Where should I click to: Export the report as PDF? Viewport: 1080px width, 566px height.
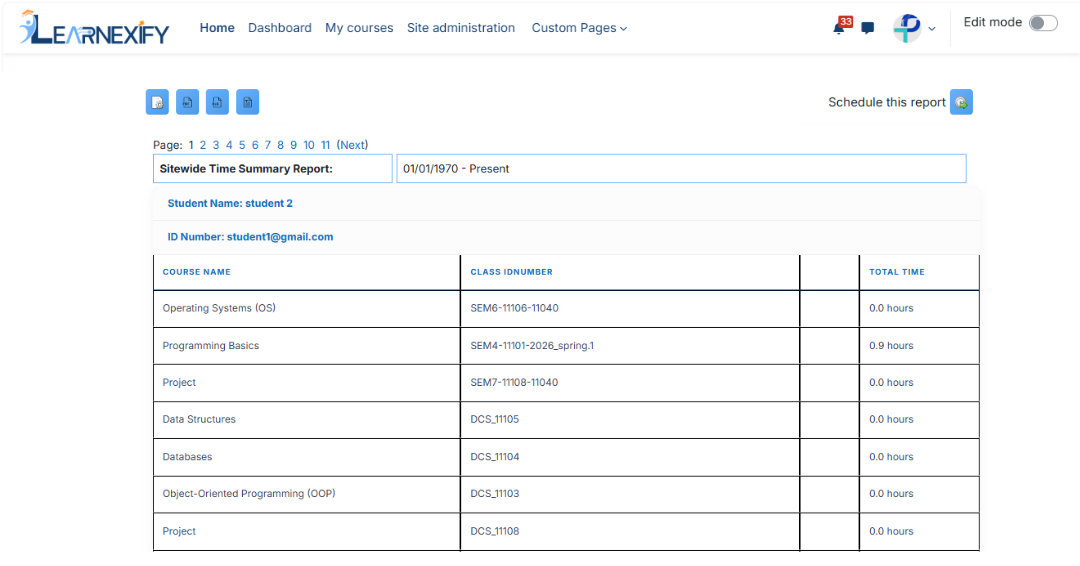[187, 102]
